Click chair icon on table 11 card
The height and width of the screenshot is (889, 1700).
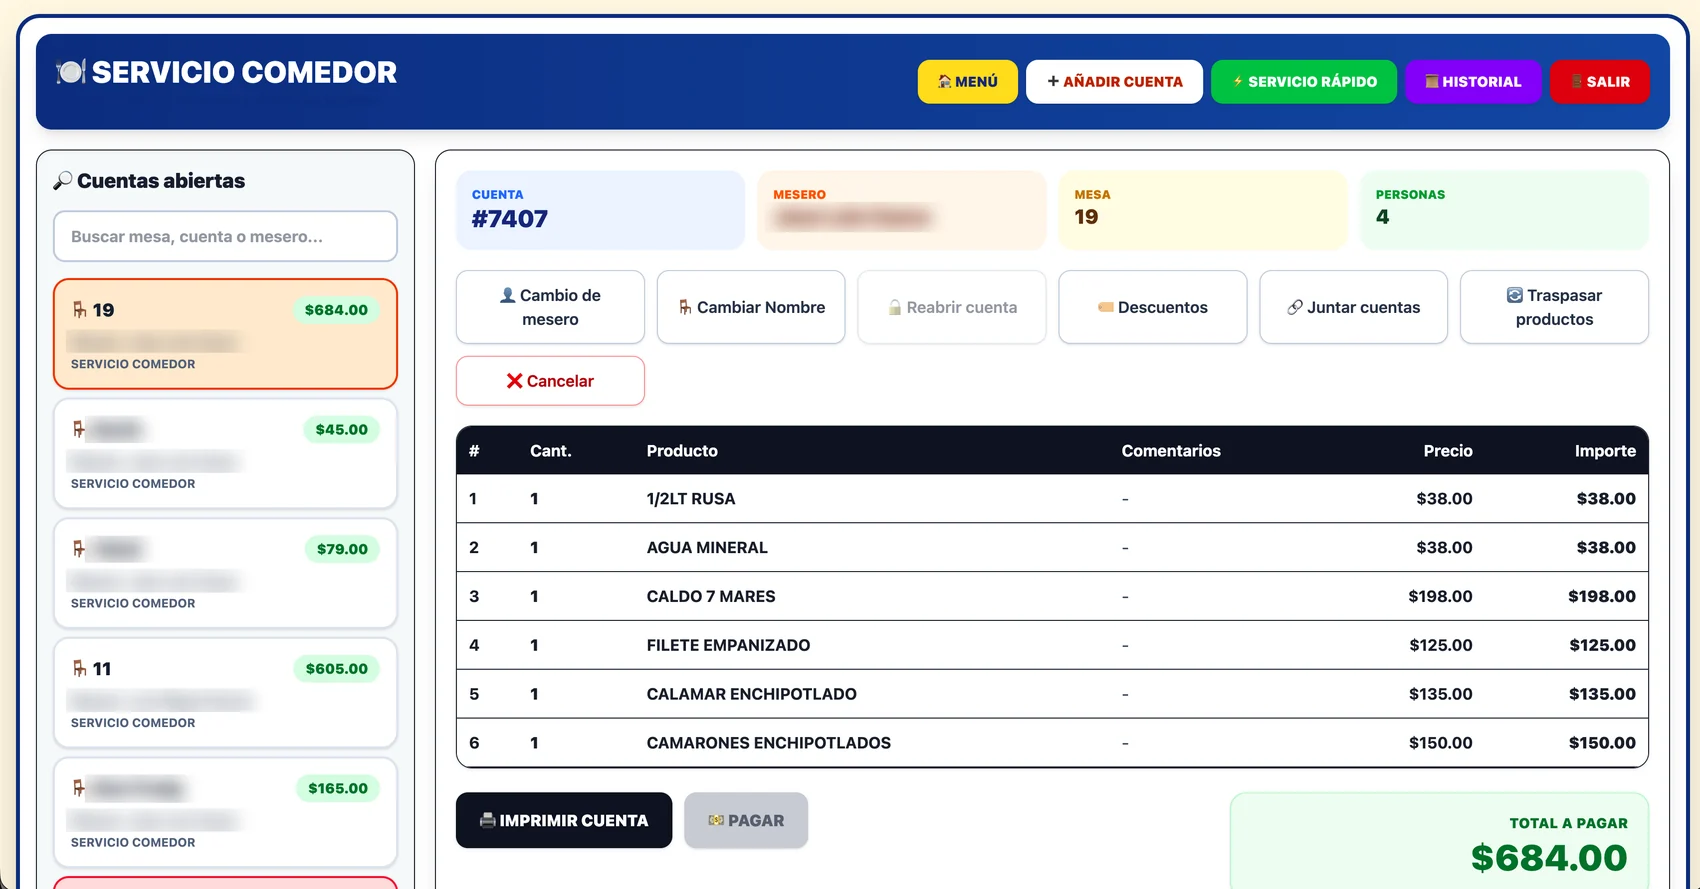(80, 668)
